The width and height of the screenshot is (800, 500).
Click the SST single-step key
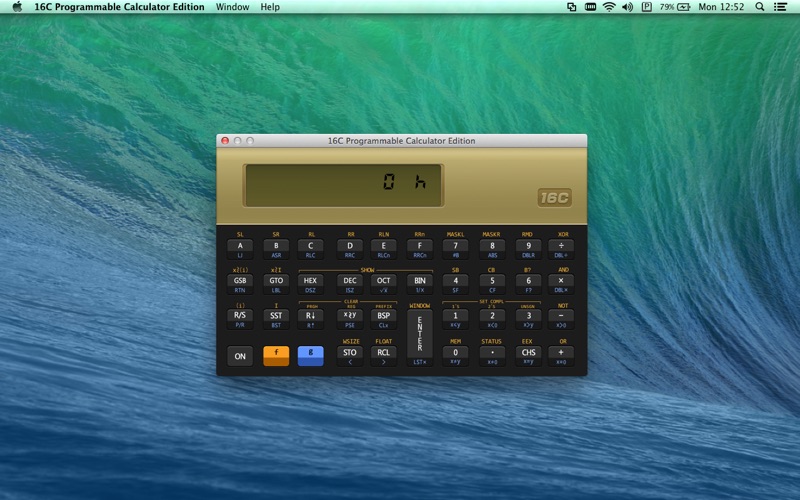pos(276,319)
